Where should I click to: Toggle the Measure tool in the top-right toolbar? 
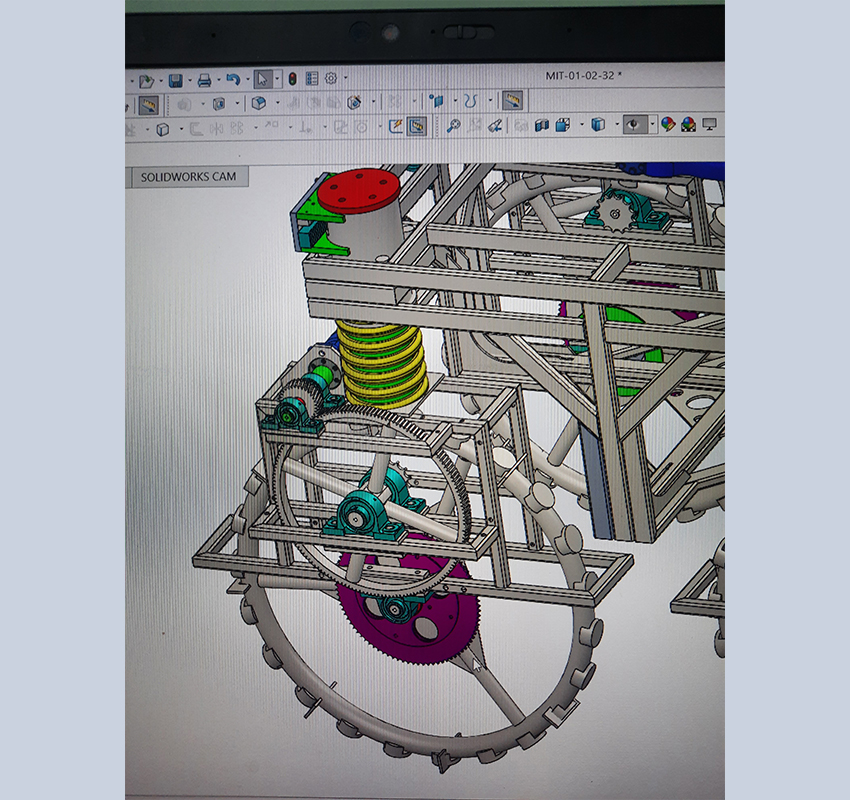point(512,100)
